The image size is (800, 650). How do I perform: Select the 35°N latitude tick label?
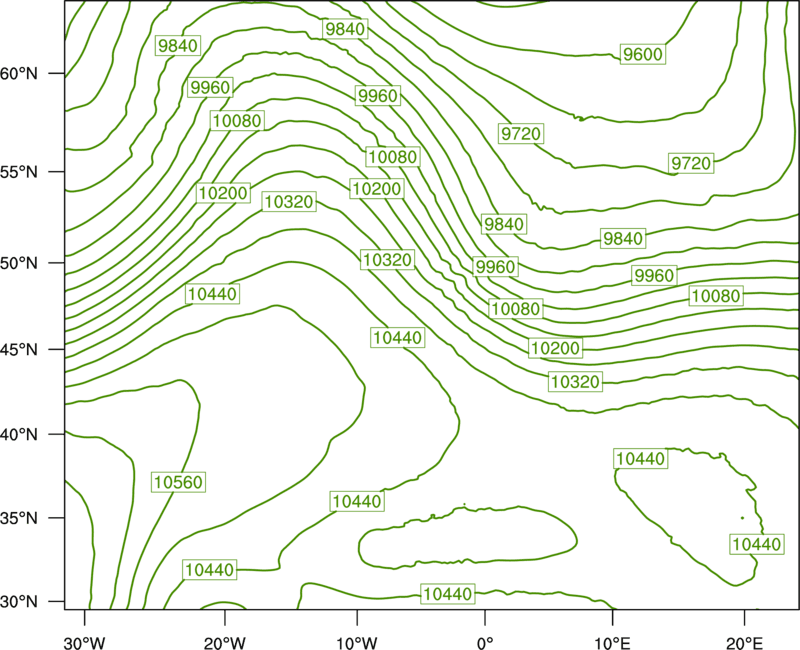pos(19,518)
